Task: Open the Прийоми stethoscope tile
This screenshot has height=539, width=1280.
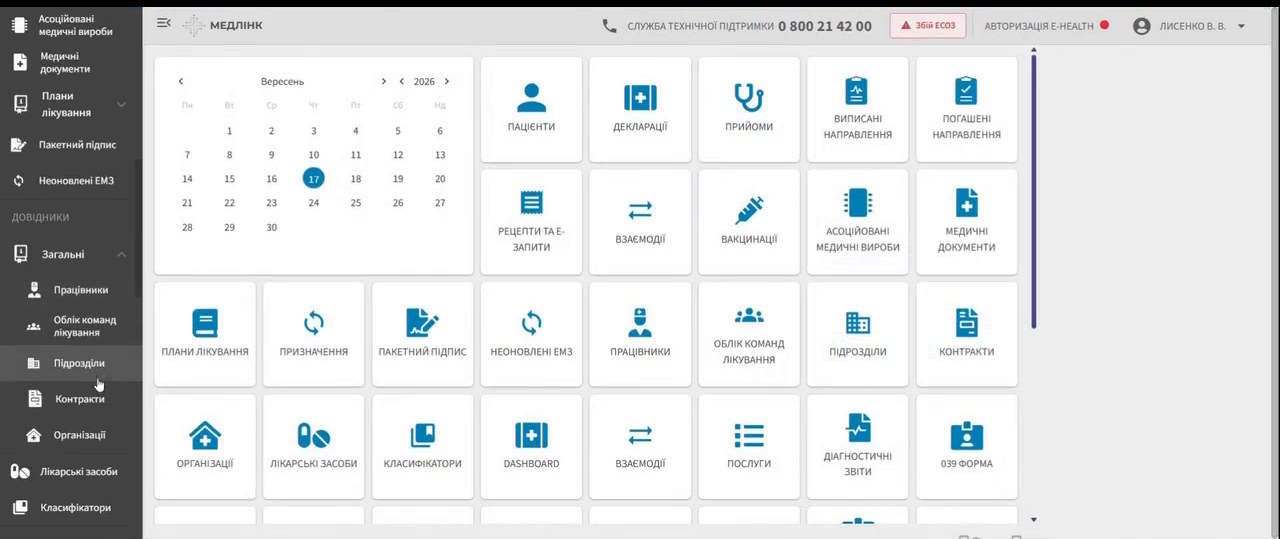Action: coord(749,109)
